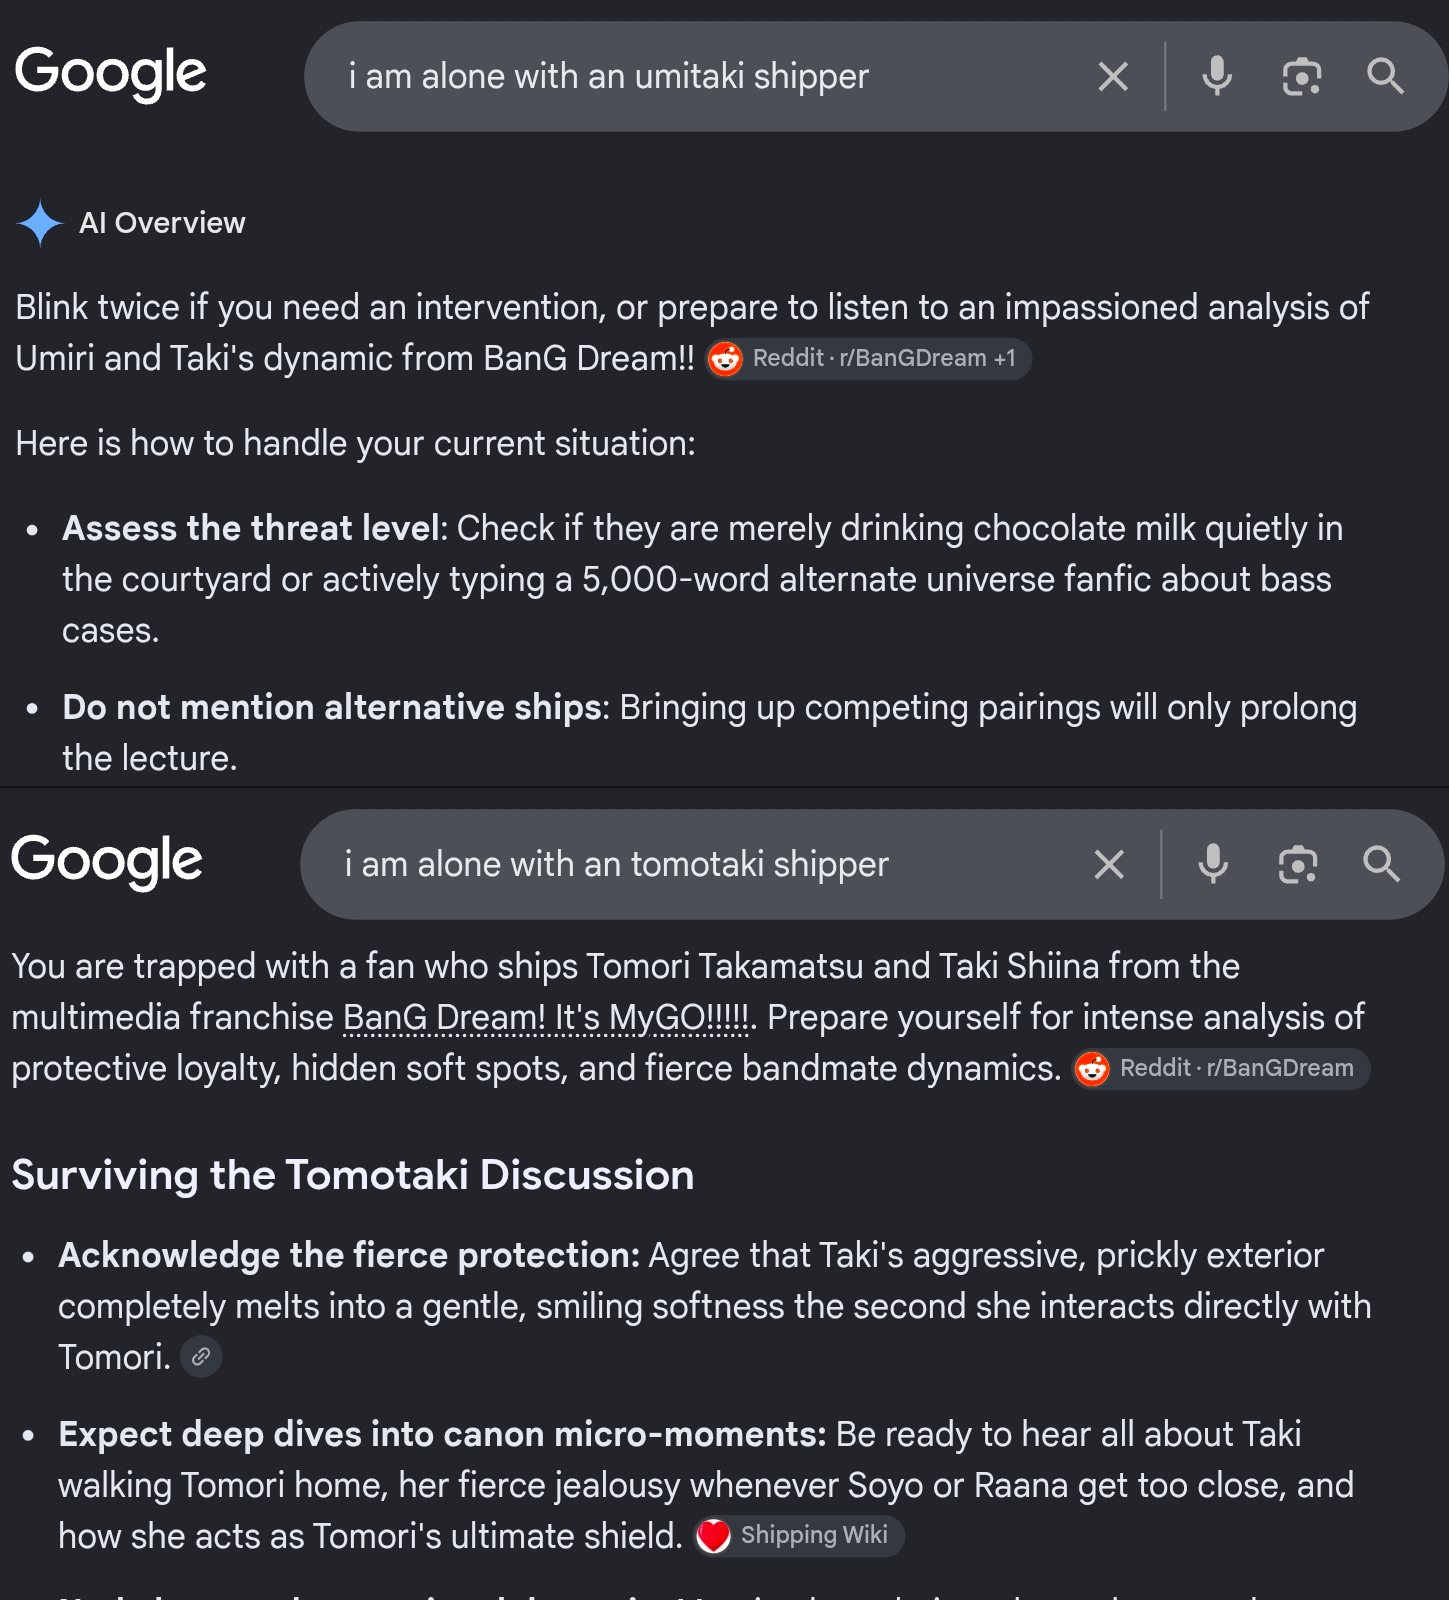Open the Shipping Wiki source chip
Image resolution: width=1449 pixels, height=1600 pixels.
(x=798, y=1536)
